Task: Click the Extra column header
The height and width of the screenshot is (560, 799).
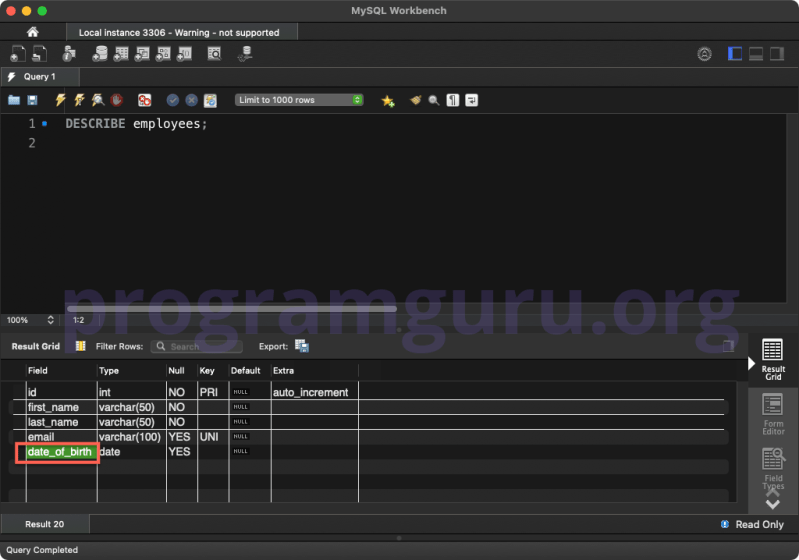Action: tap(314, 370)
